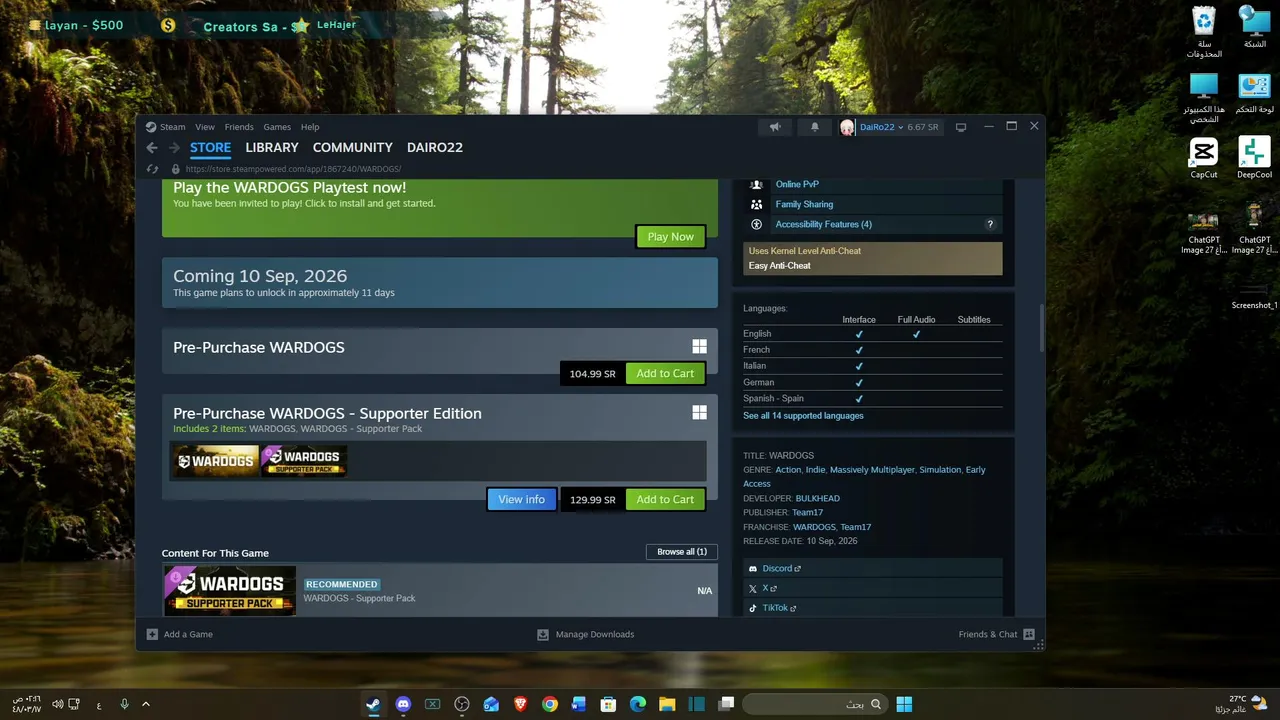
Task: Show hidden system tray icons
Action: (x=146, y=704)
